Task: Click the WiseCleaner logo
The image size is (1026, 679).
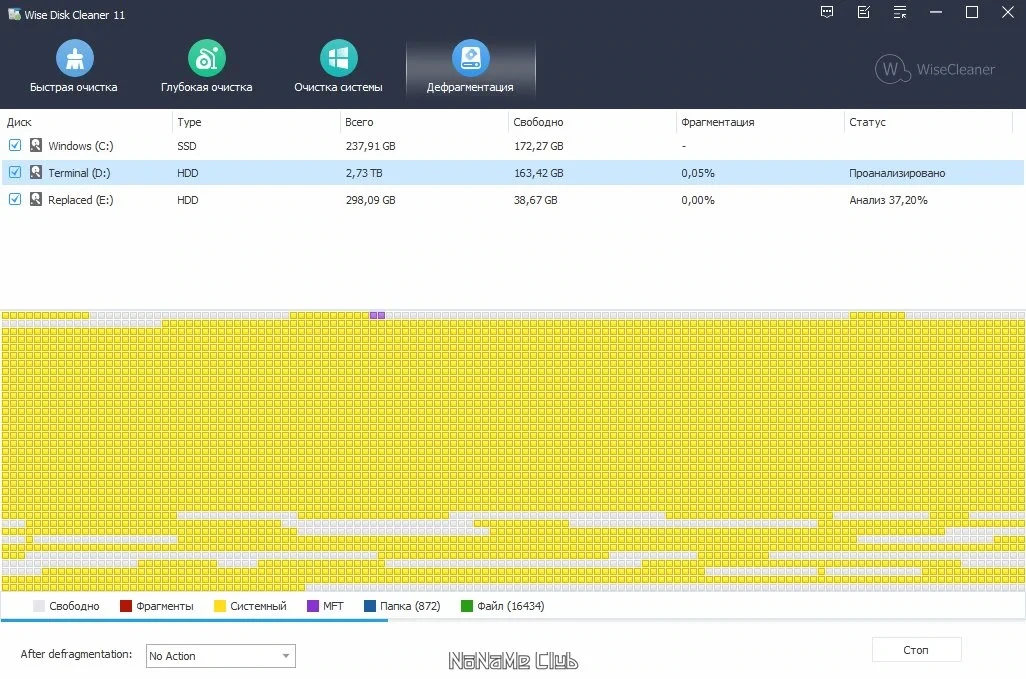Action: [x=935, y=69]
